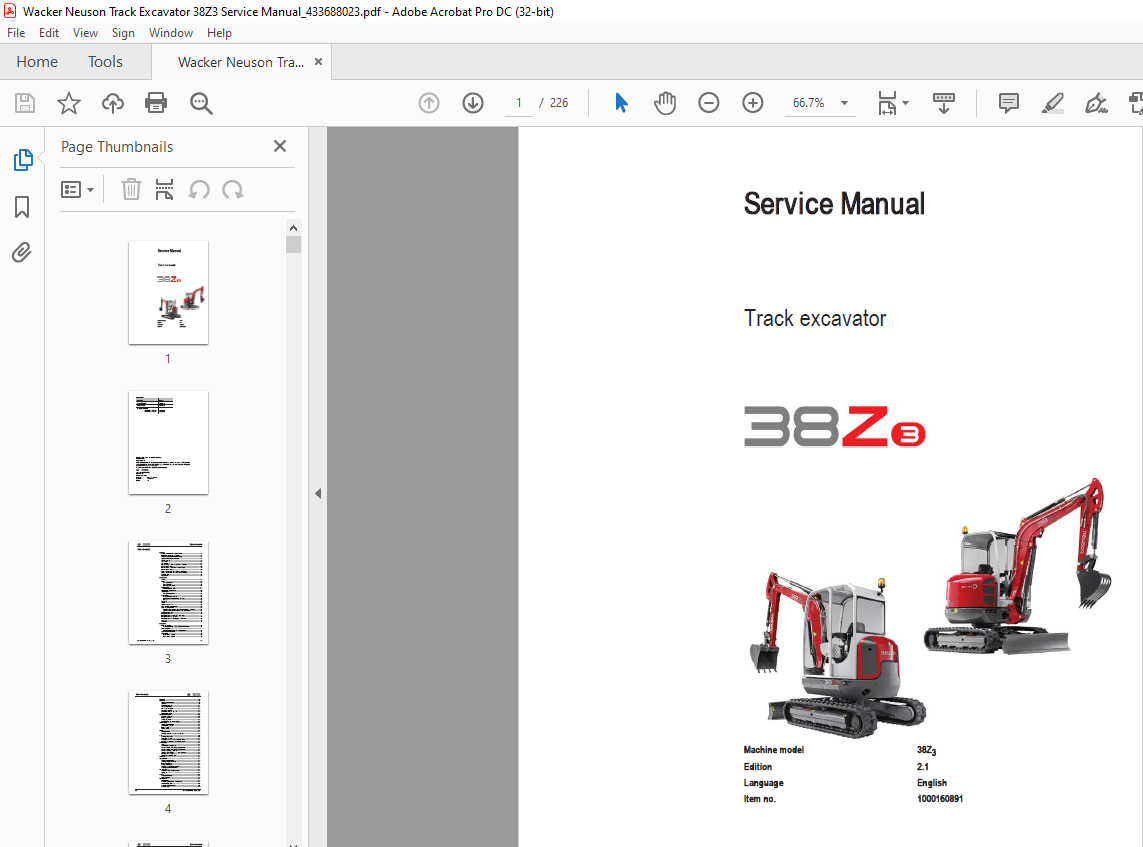
Task: Click the Machine model label
Action: (773, 750)
